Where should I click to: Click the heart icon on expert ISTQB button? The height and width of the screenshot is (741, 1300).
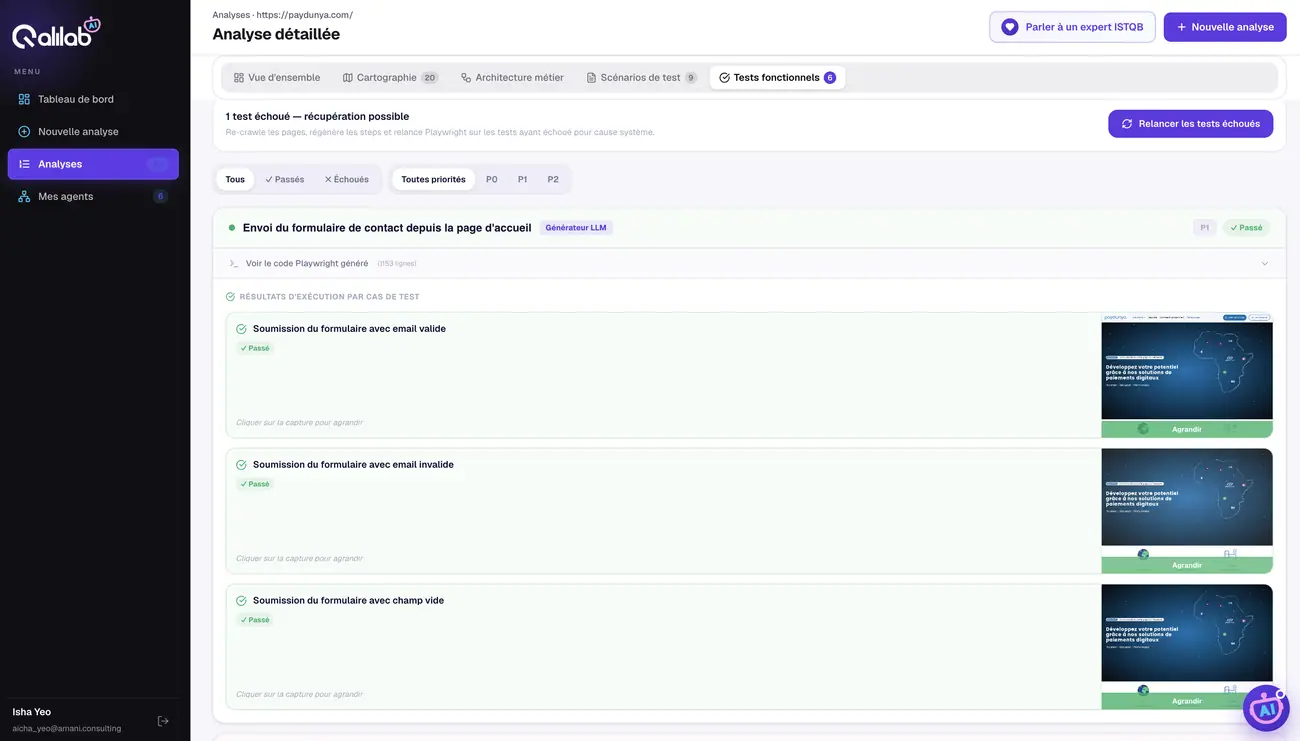(1010, 27)
